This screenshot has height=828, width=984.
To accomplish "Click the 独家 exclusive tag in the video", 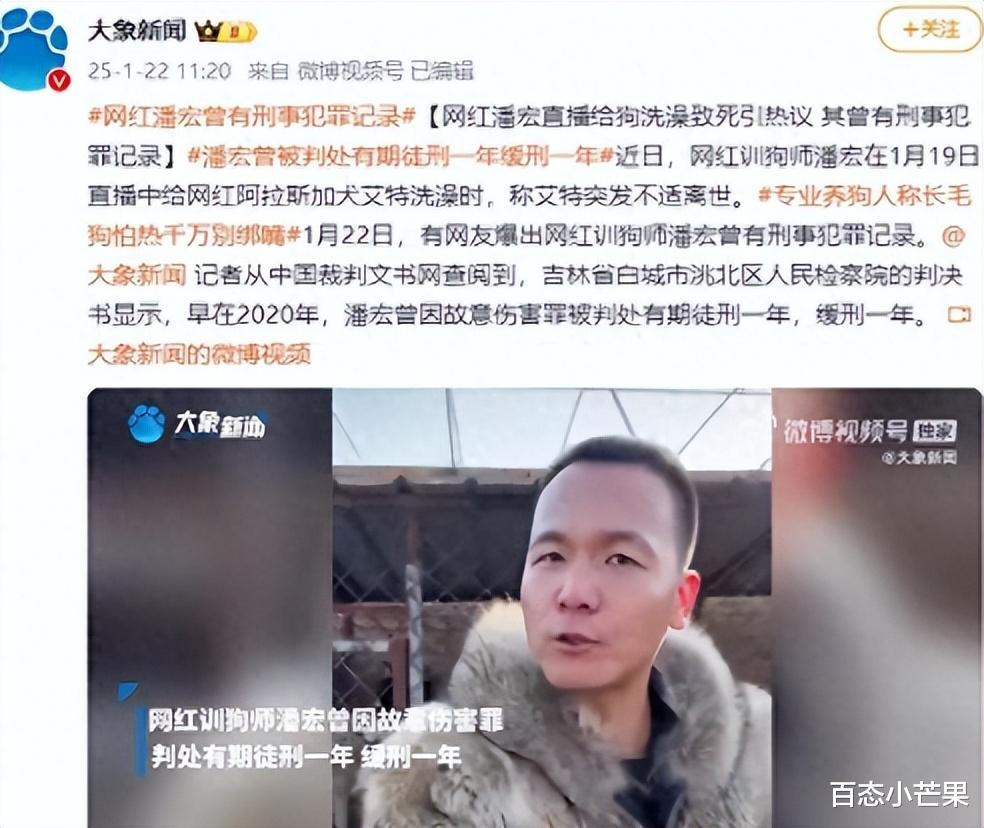I will click(934, 431).
